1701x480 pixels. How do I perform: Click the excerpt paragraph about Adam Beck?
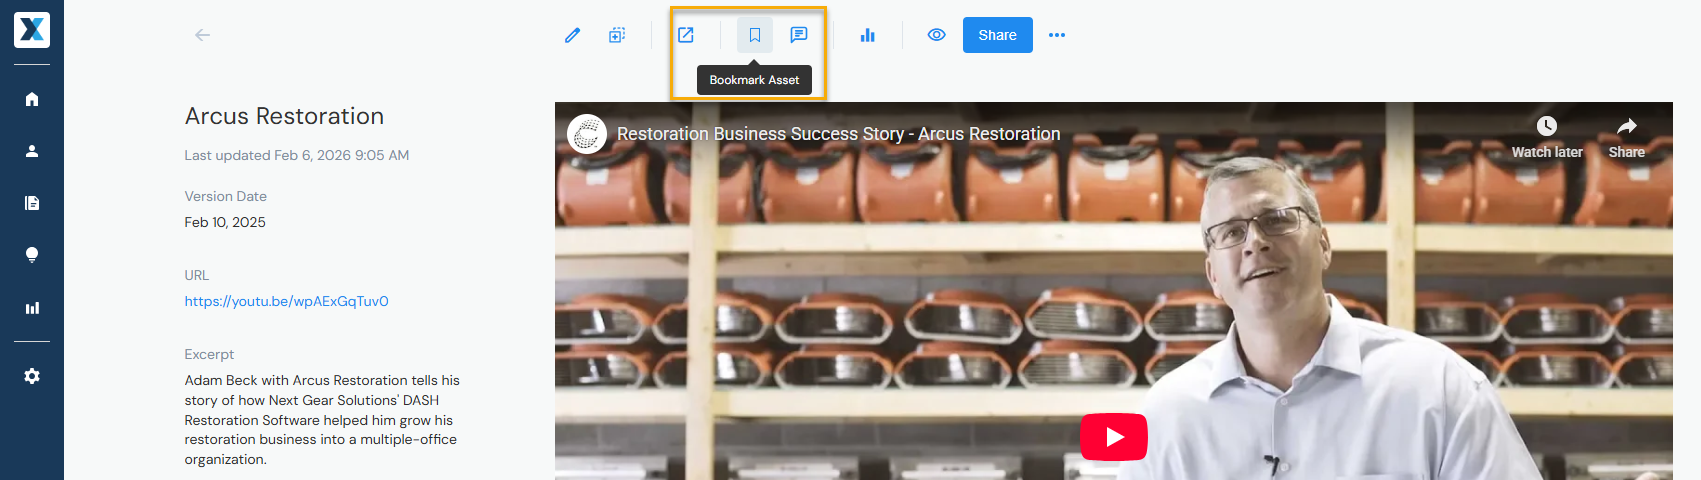coord(322,420)
